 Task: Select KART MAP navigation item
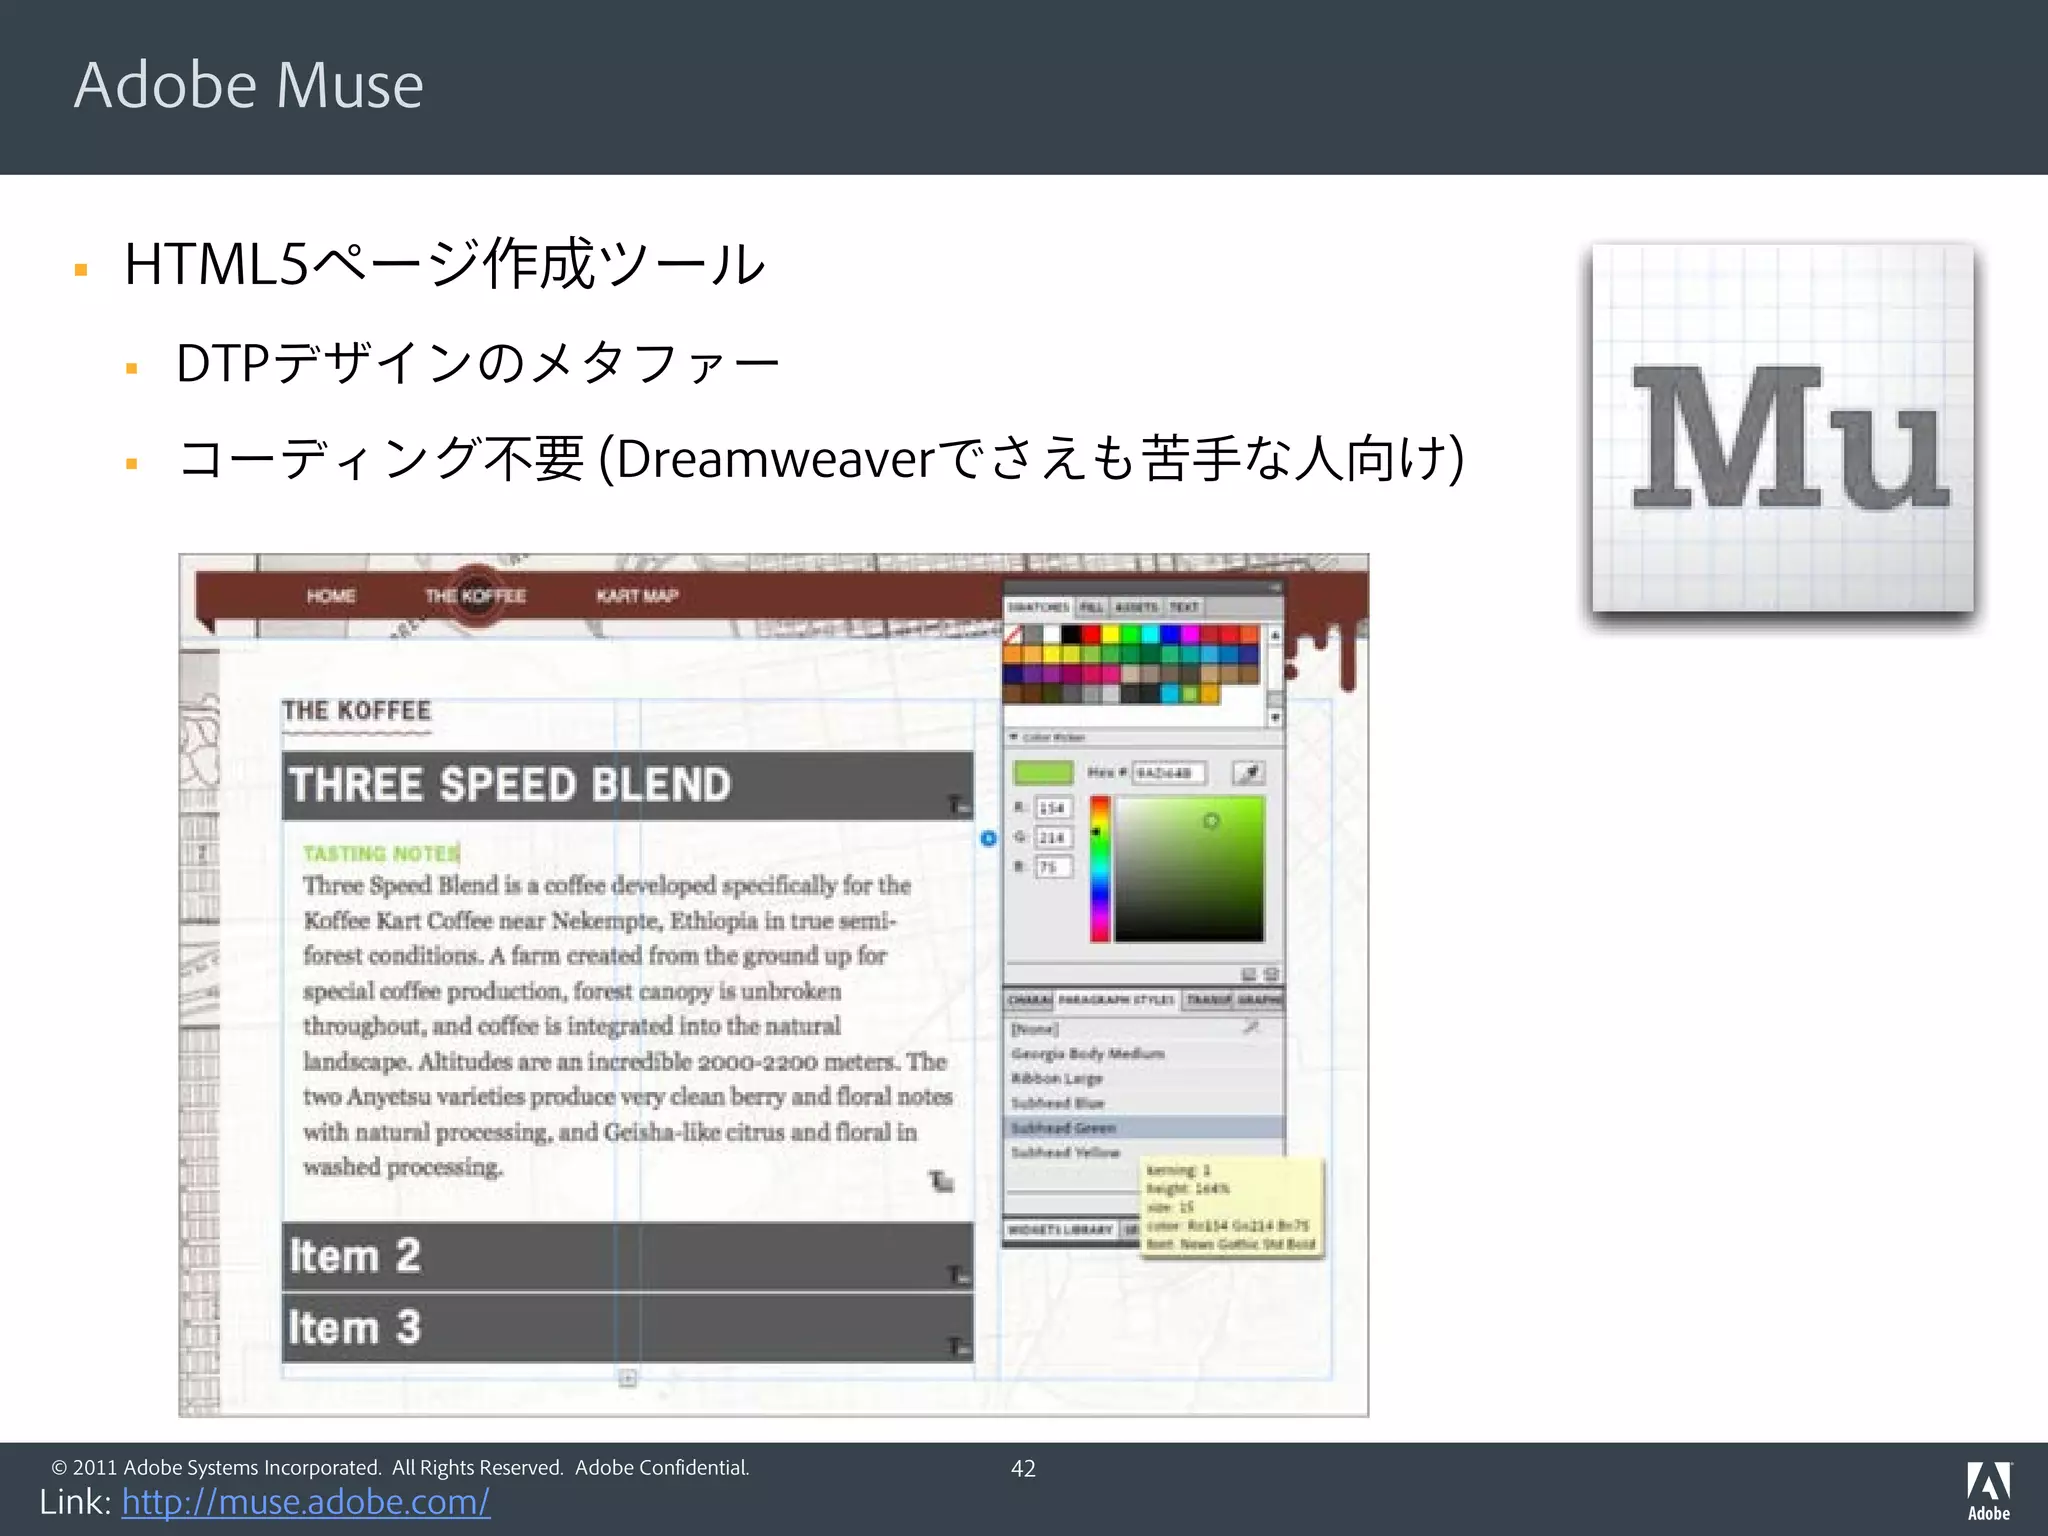coord(638,596)
